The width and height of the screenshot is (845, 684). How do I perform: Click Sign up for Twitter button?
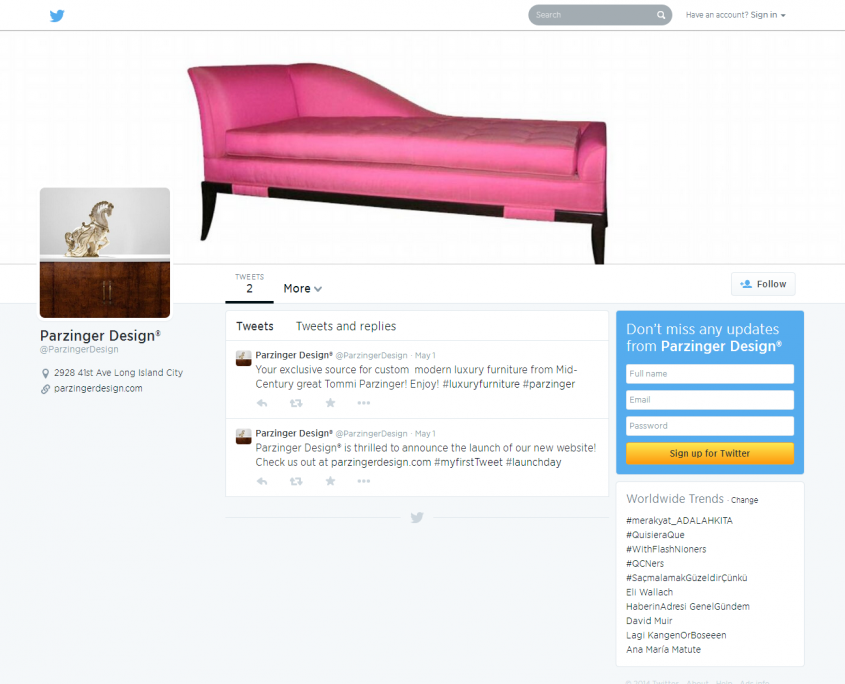point(710,453)
